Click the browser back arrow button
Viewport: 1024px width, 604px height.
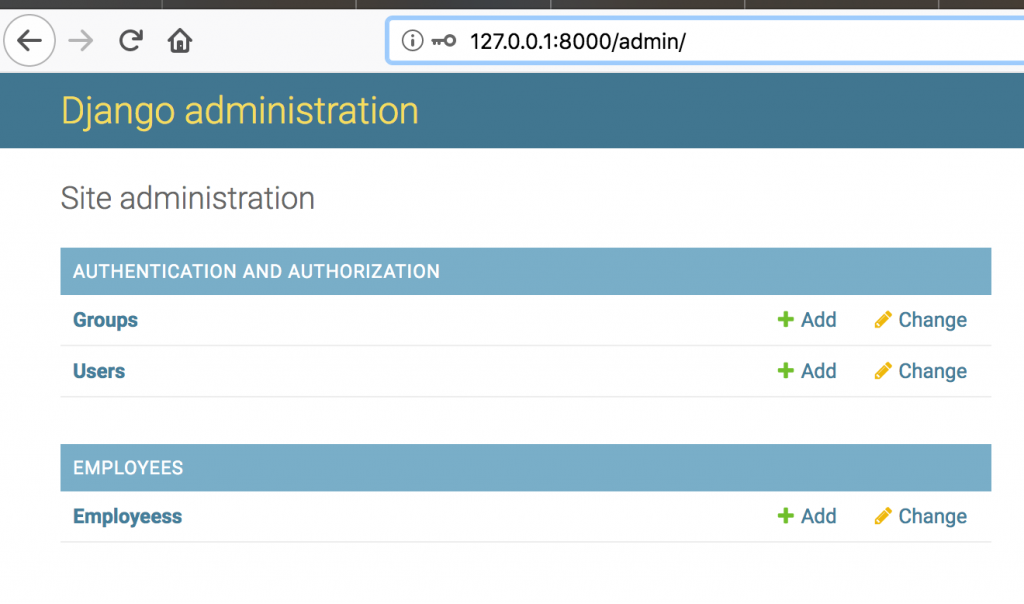[x=30, y=41]
